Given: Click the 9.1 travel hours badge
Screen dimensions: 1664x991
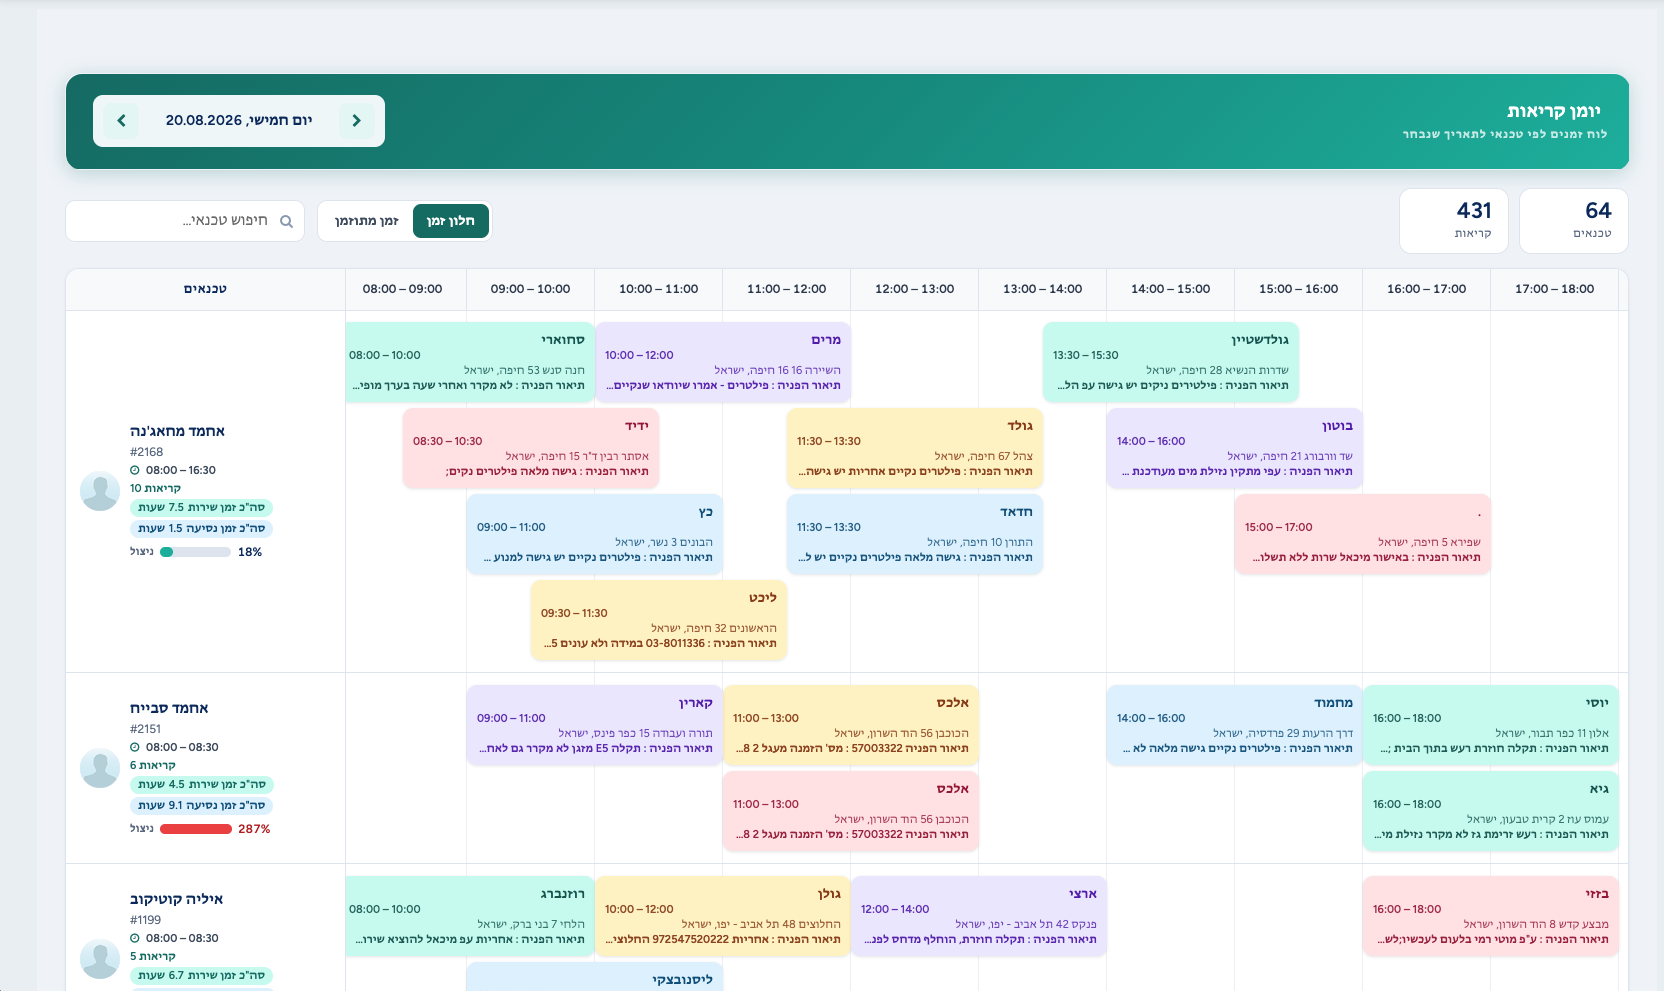Looking at the screenshot, I should tap(201, 806).
